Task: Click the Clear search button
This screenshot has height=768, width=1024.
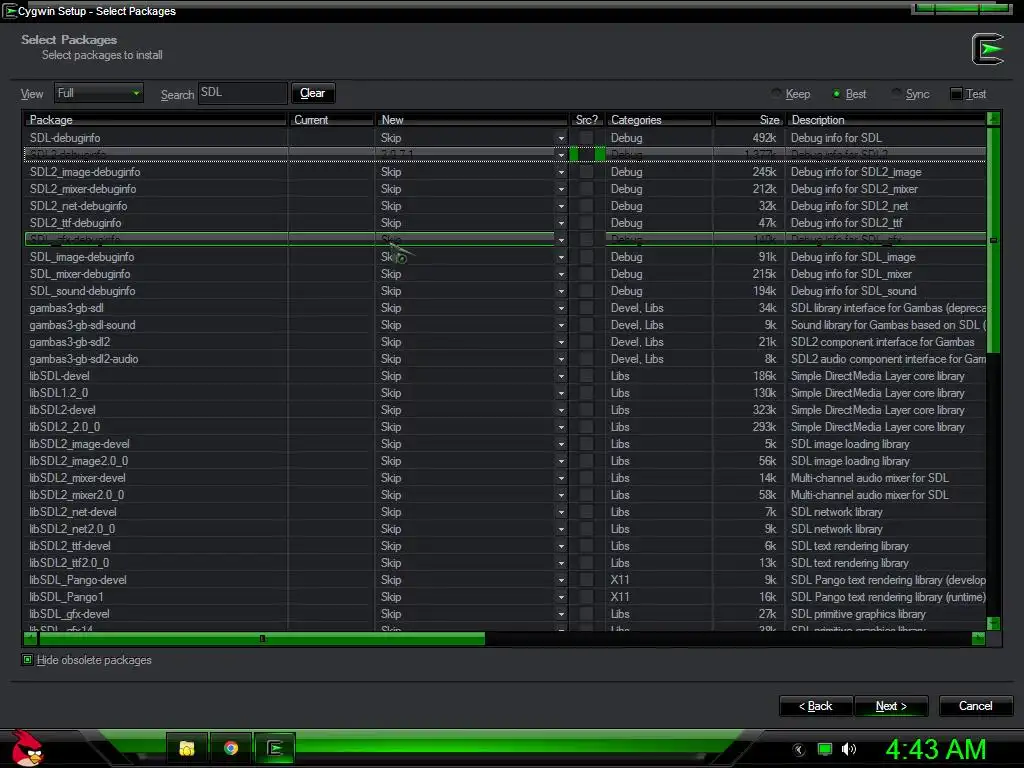Action: [x=312, y=93]
